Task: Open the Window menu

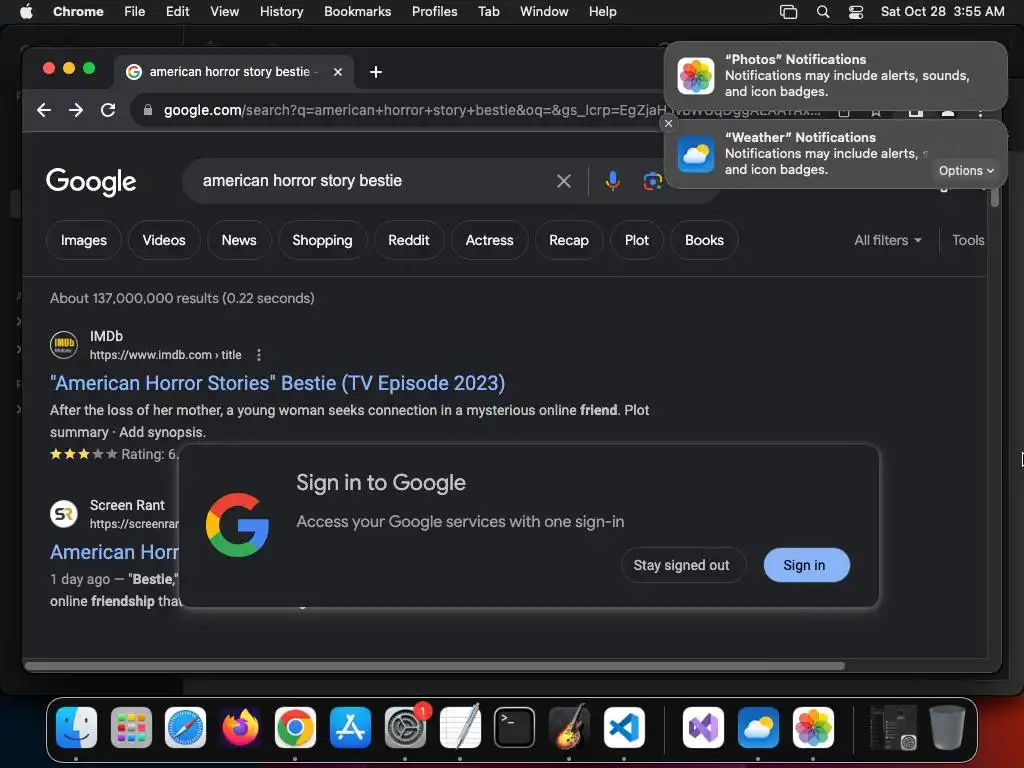Action: 544,12
